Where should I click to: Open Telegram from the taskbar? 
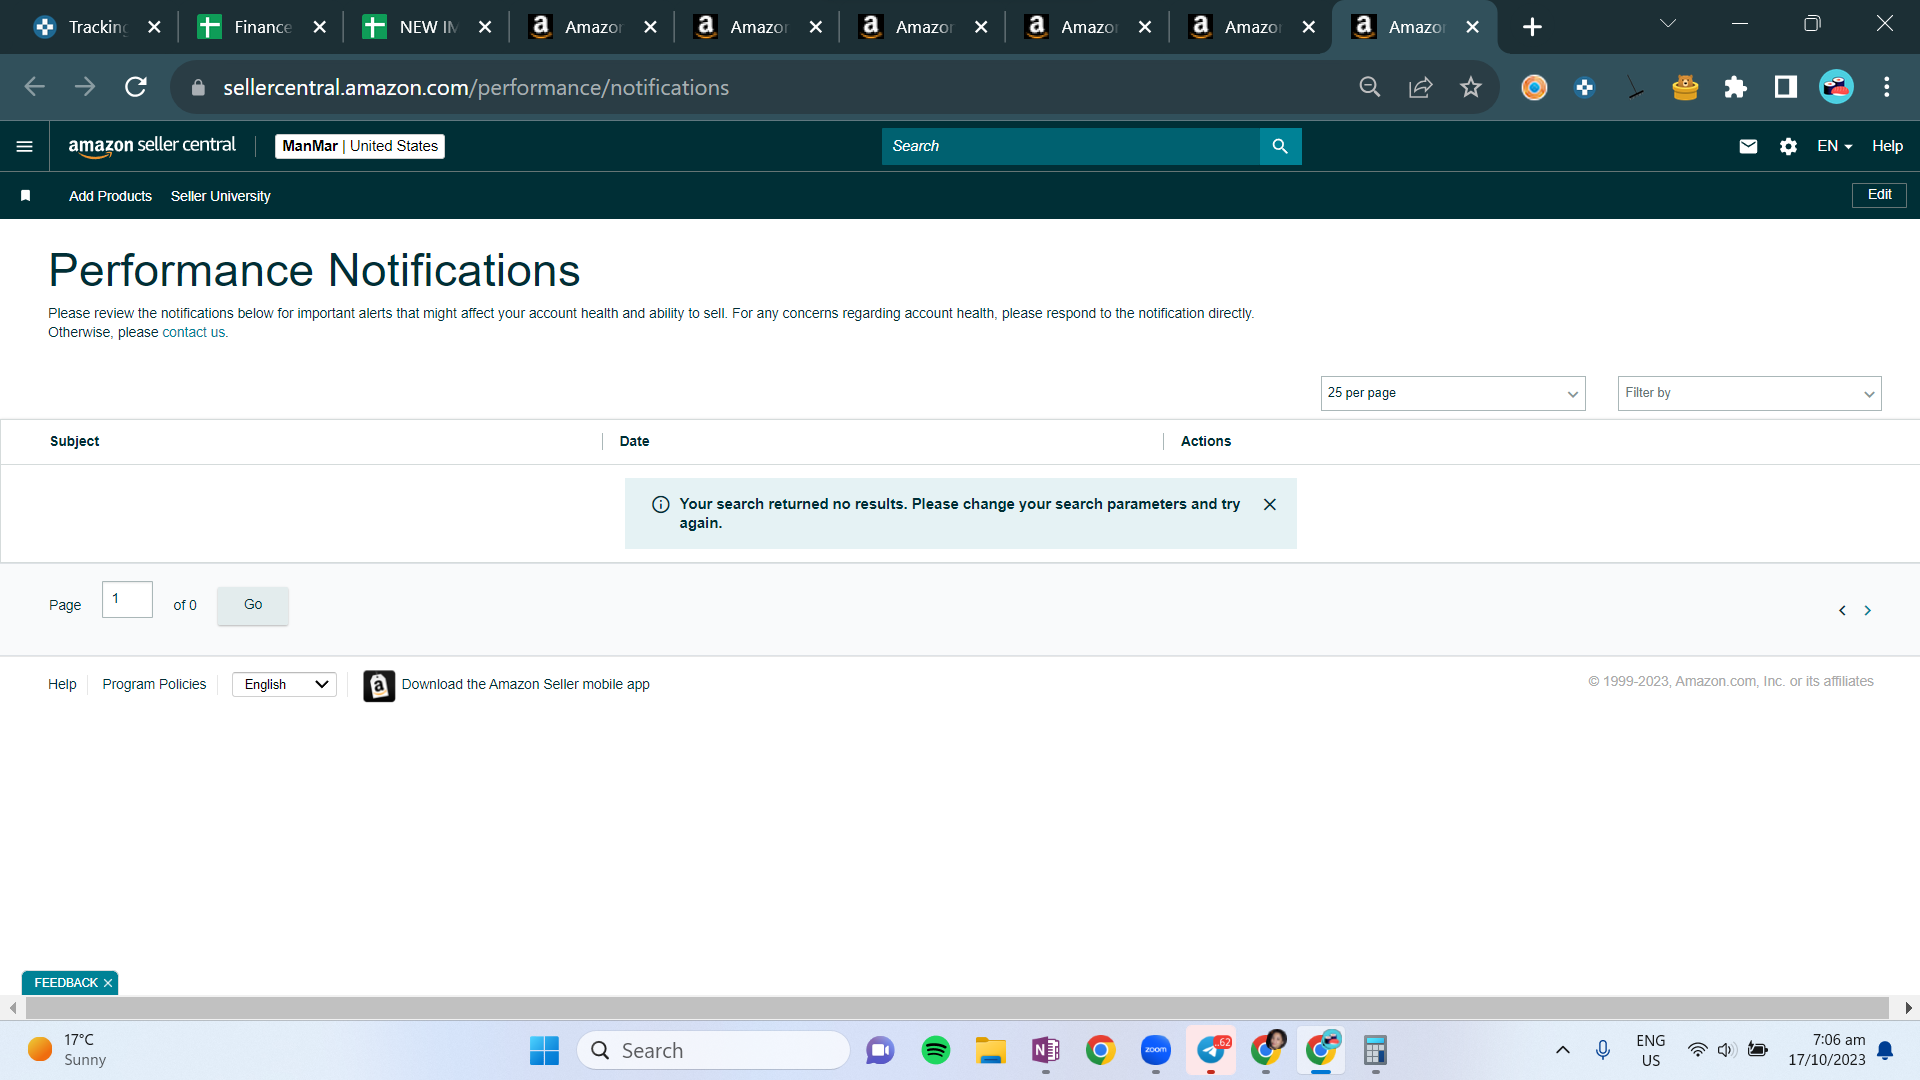(x=1211, y=1050)
